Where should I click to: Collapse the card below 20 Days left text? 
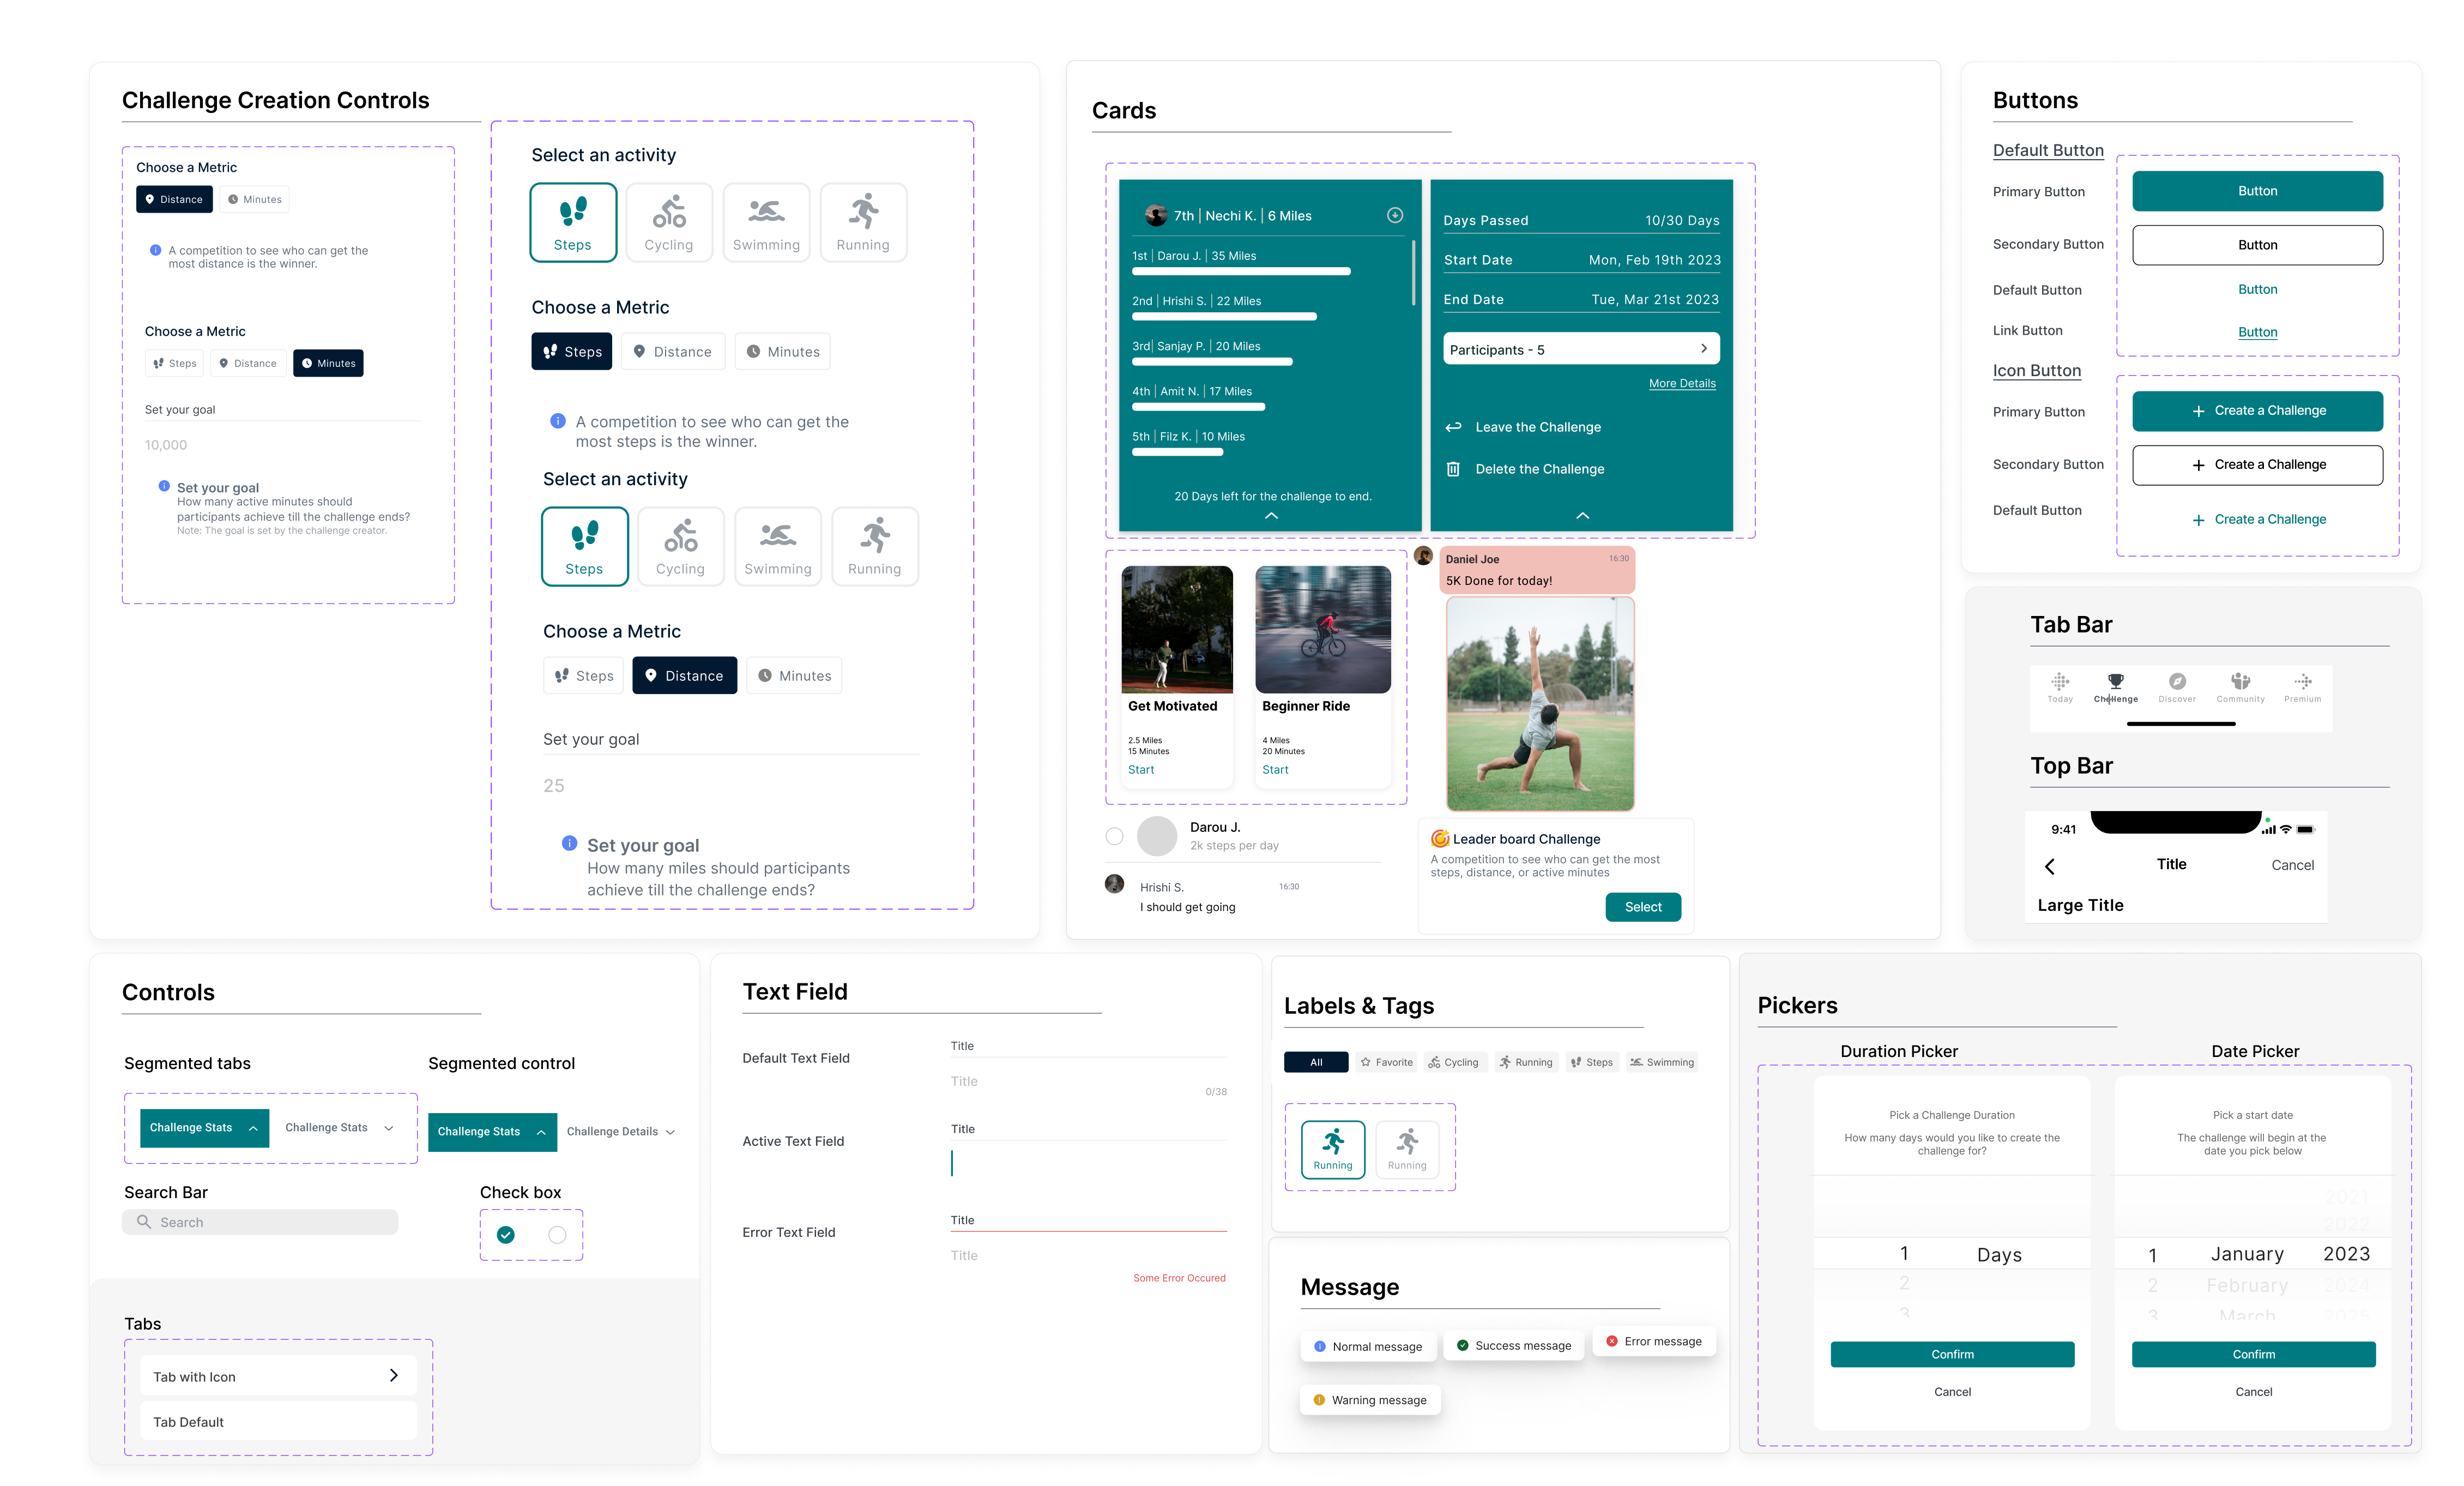pyautogui.click(x=1271, y=515)
